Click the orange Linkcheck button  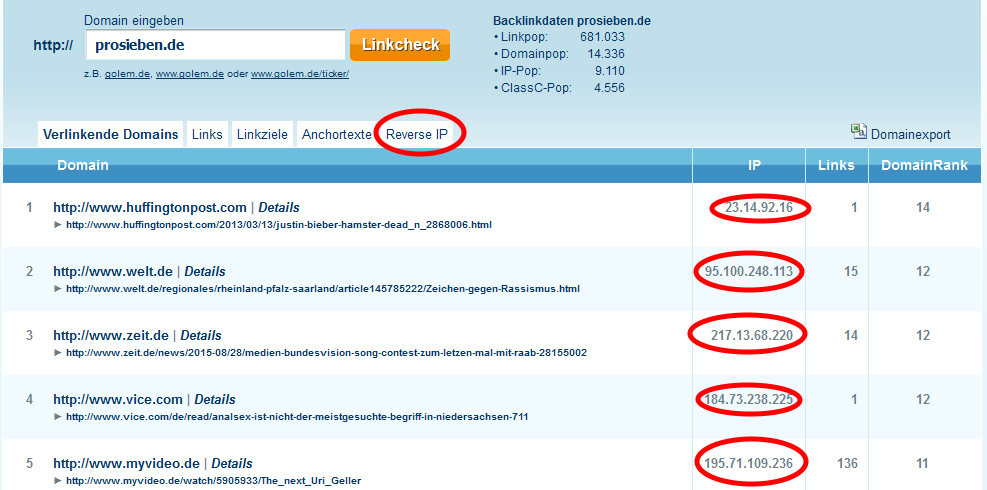coord(400,45)
